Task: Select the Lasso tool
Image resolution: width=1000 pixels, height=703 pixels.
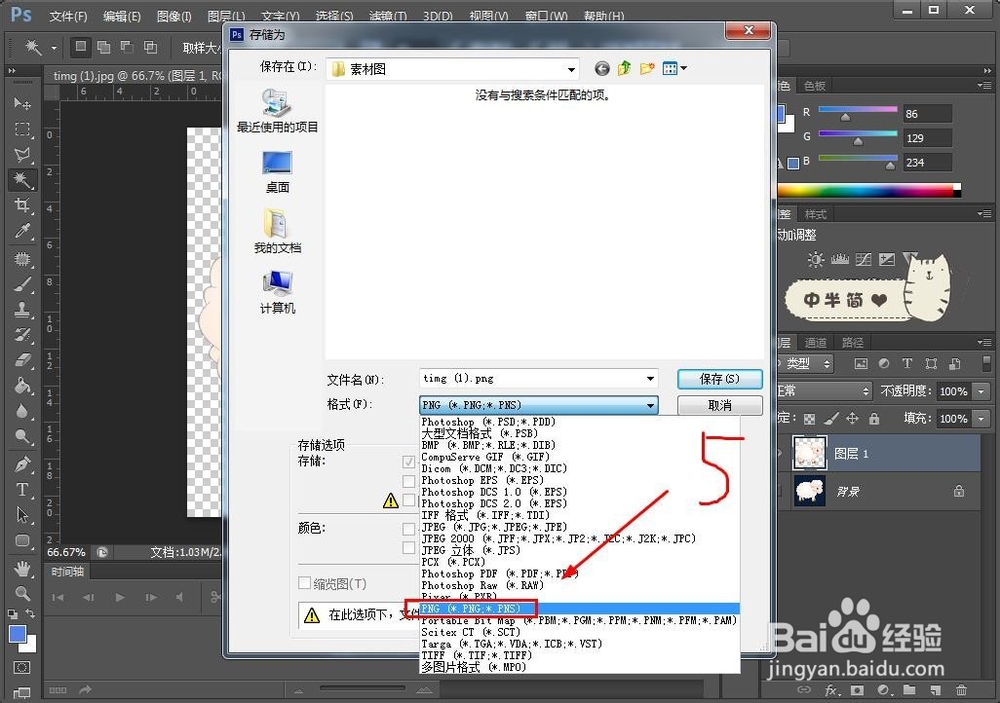Action: (x=21, y=154)
